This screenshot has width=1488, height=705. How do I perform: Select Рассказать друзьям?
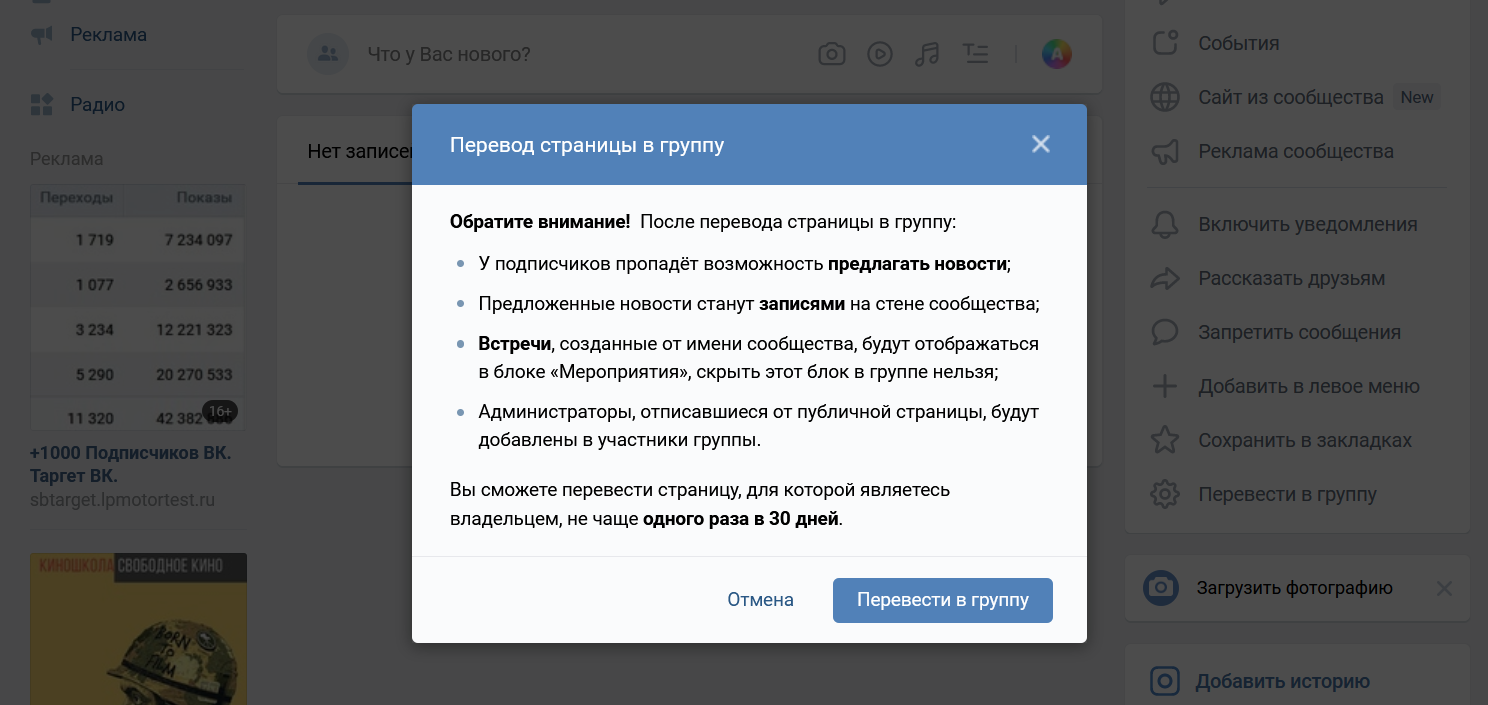click(x=1292, y=278)
